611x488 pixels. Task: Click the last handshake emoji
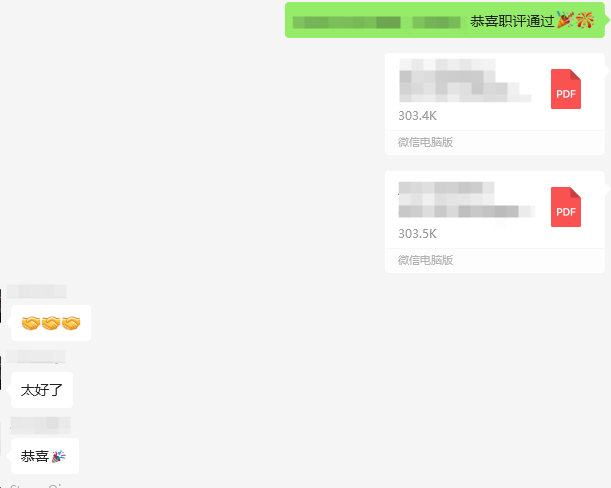71,323
